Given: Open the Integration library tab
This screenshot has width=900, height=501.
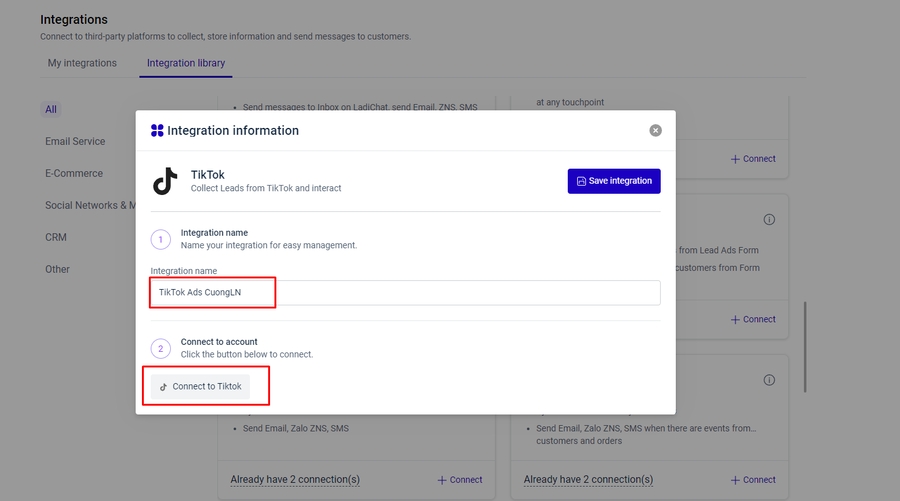Looking at the screenshot, I should point(186,63).
